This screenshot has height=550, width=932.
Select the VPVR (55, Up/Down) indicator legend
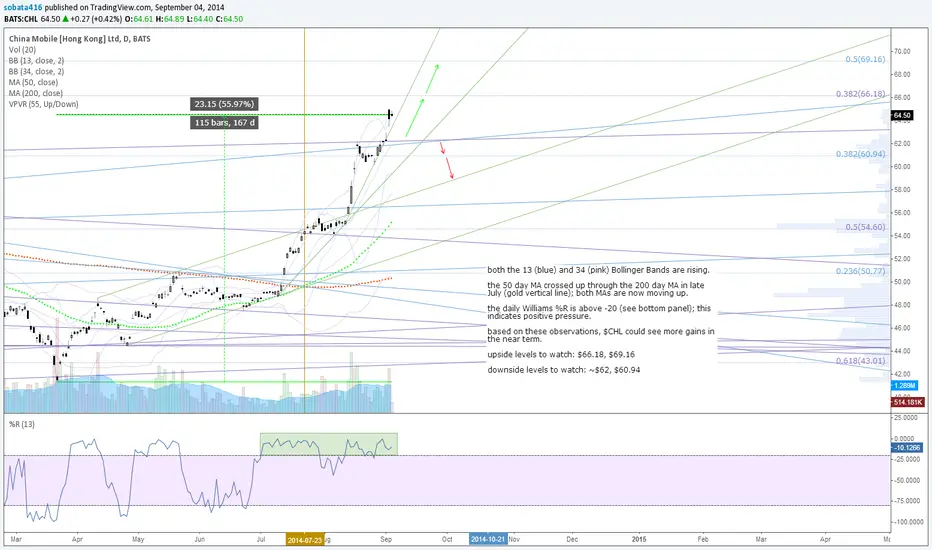point(43,104)
